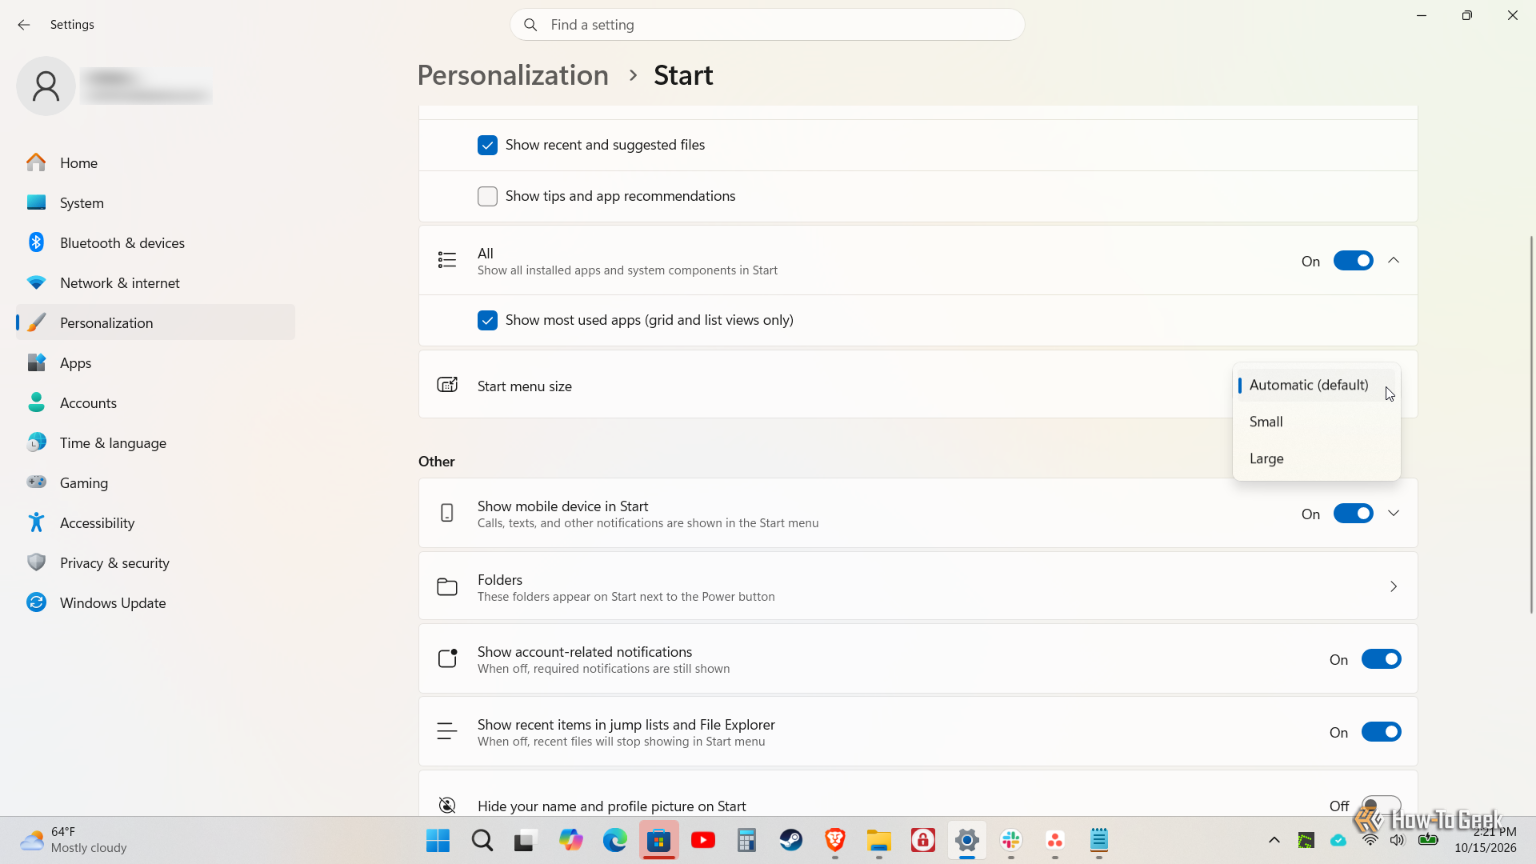Go back using the Settings back arrow
Viewport: 1536px width, 864px height.
[x=24, y=25]
